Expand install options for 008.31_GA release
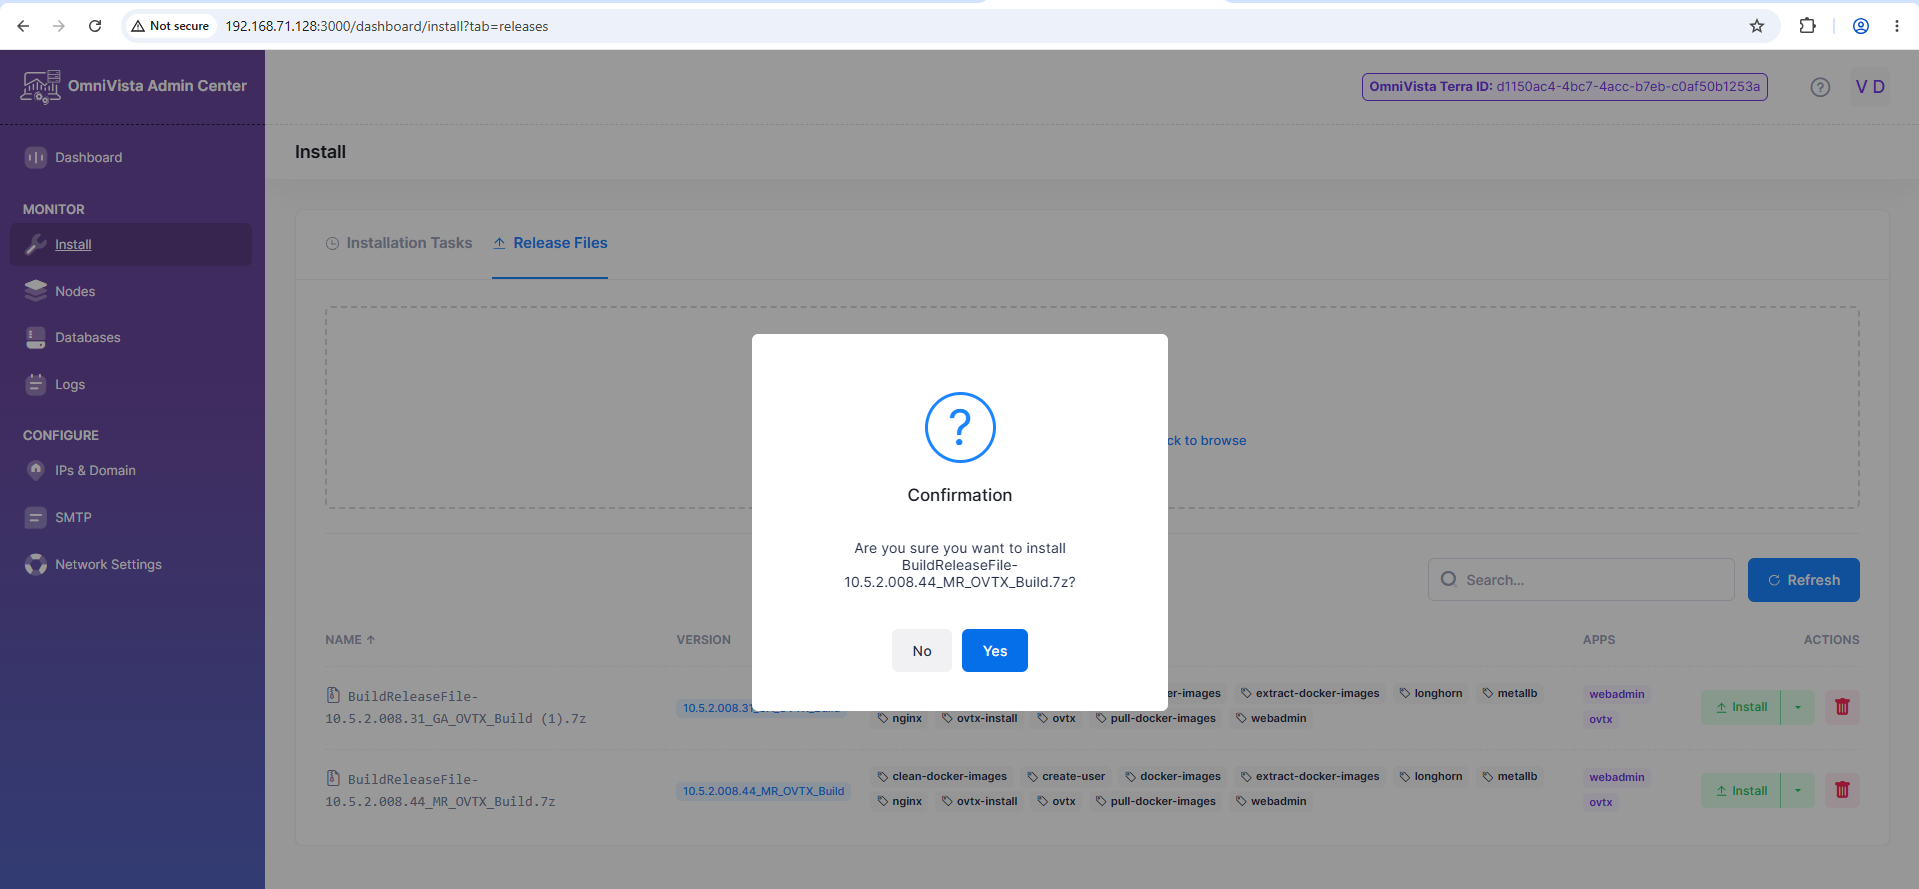The image size is (1919, 889). coord(1797,707)
